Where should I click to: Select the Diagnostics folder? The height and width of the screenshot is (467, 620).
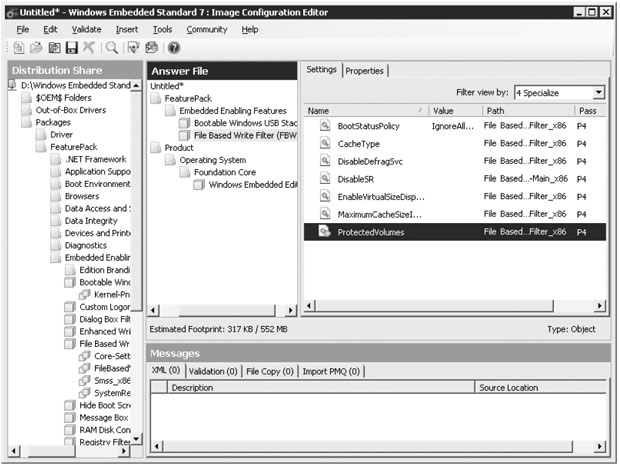85,245
